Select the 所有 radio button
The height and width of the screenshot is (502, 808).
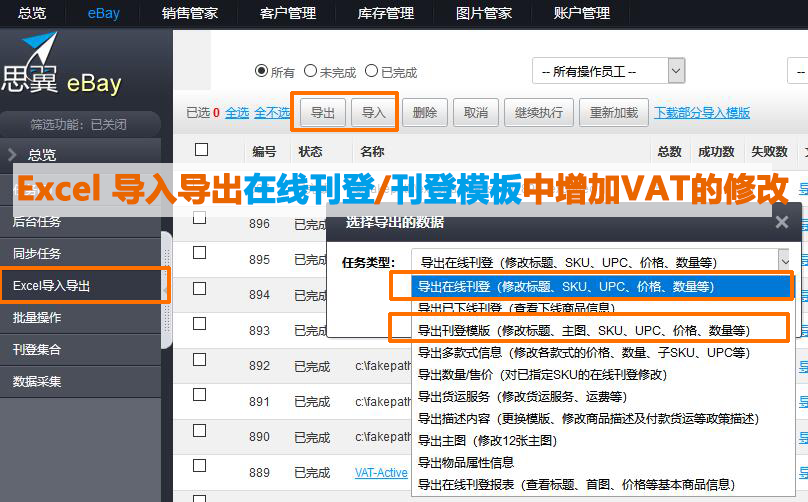[x=261, y=71]
